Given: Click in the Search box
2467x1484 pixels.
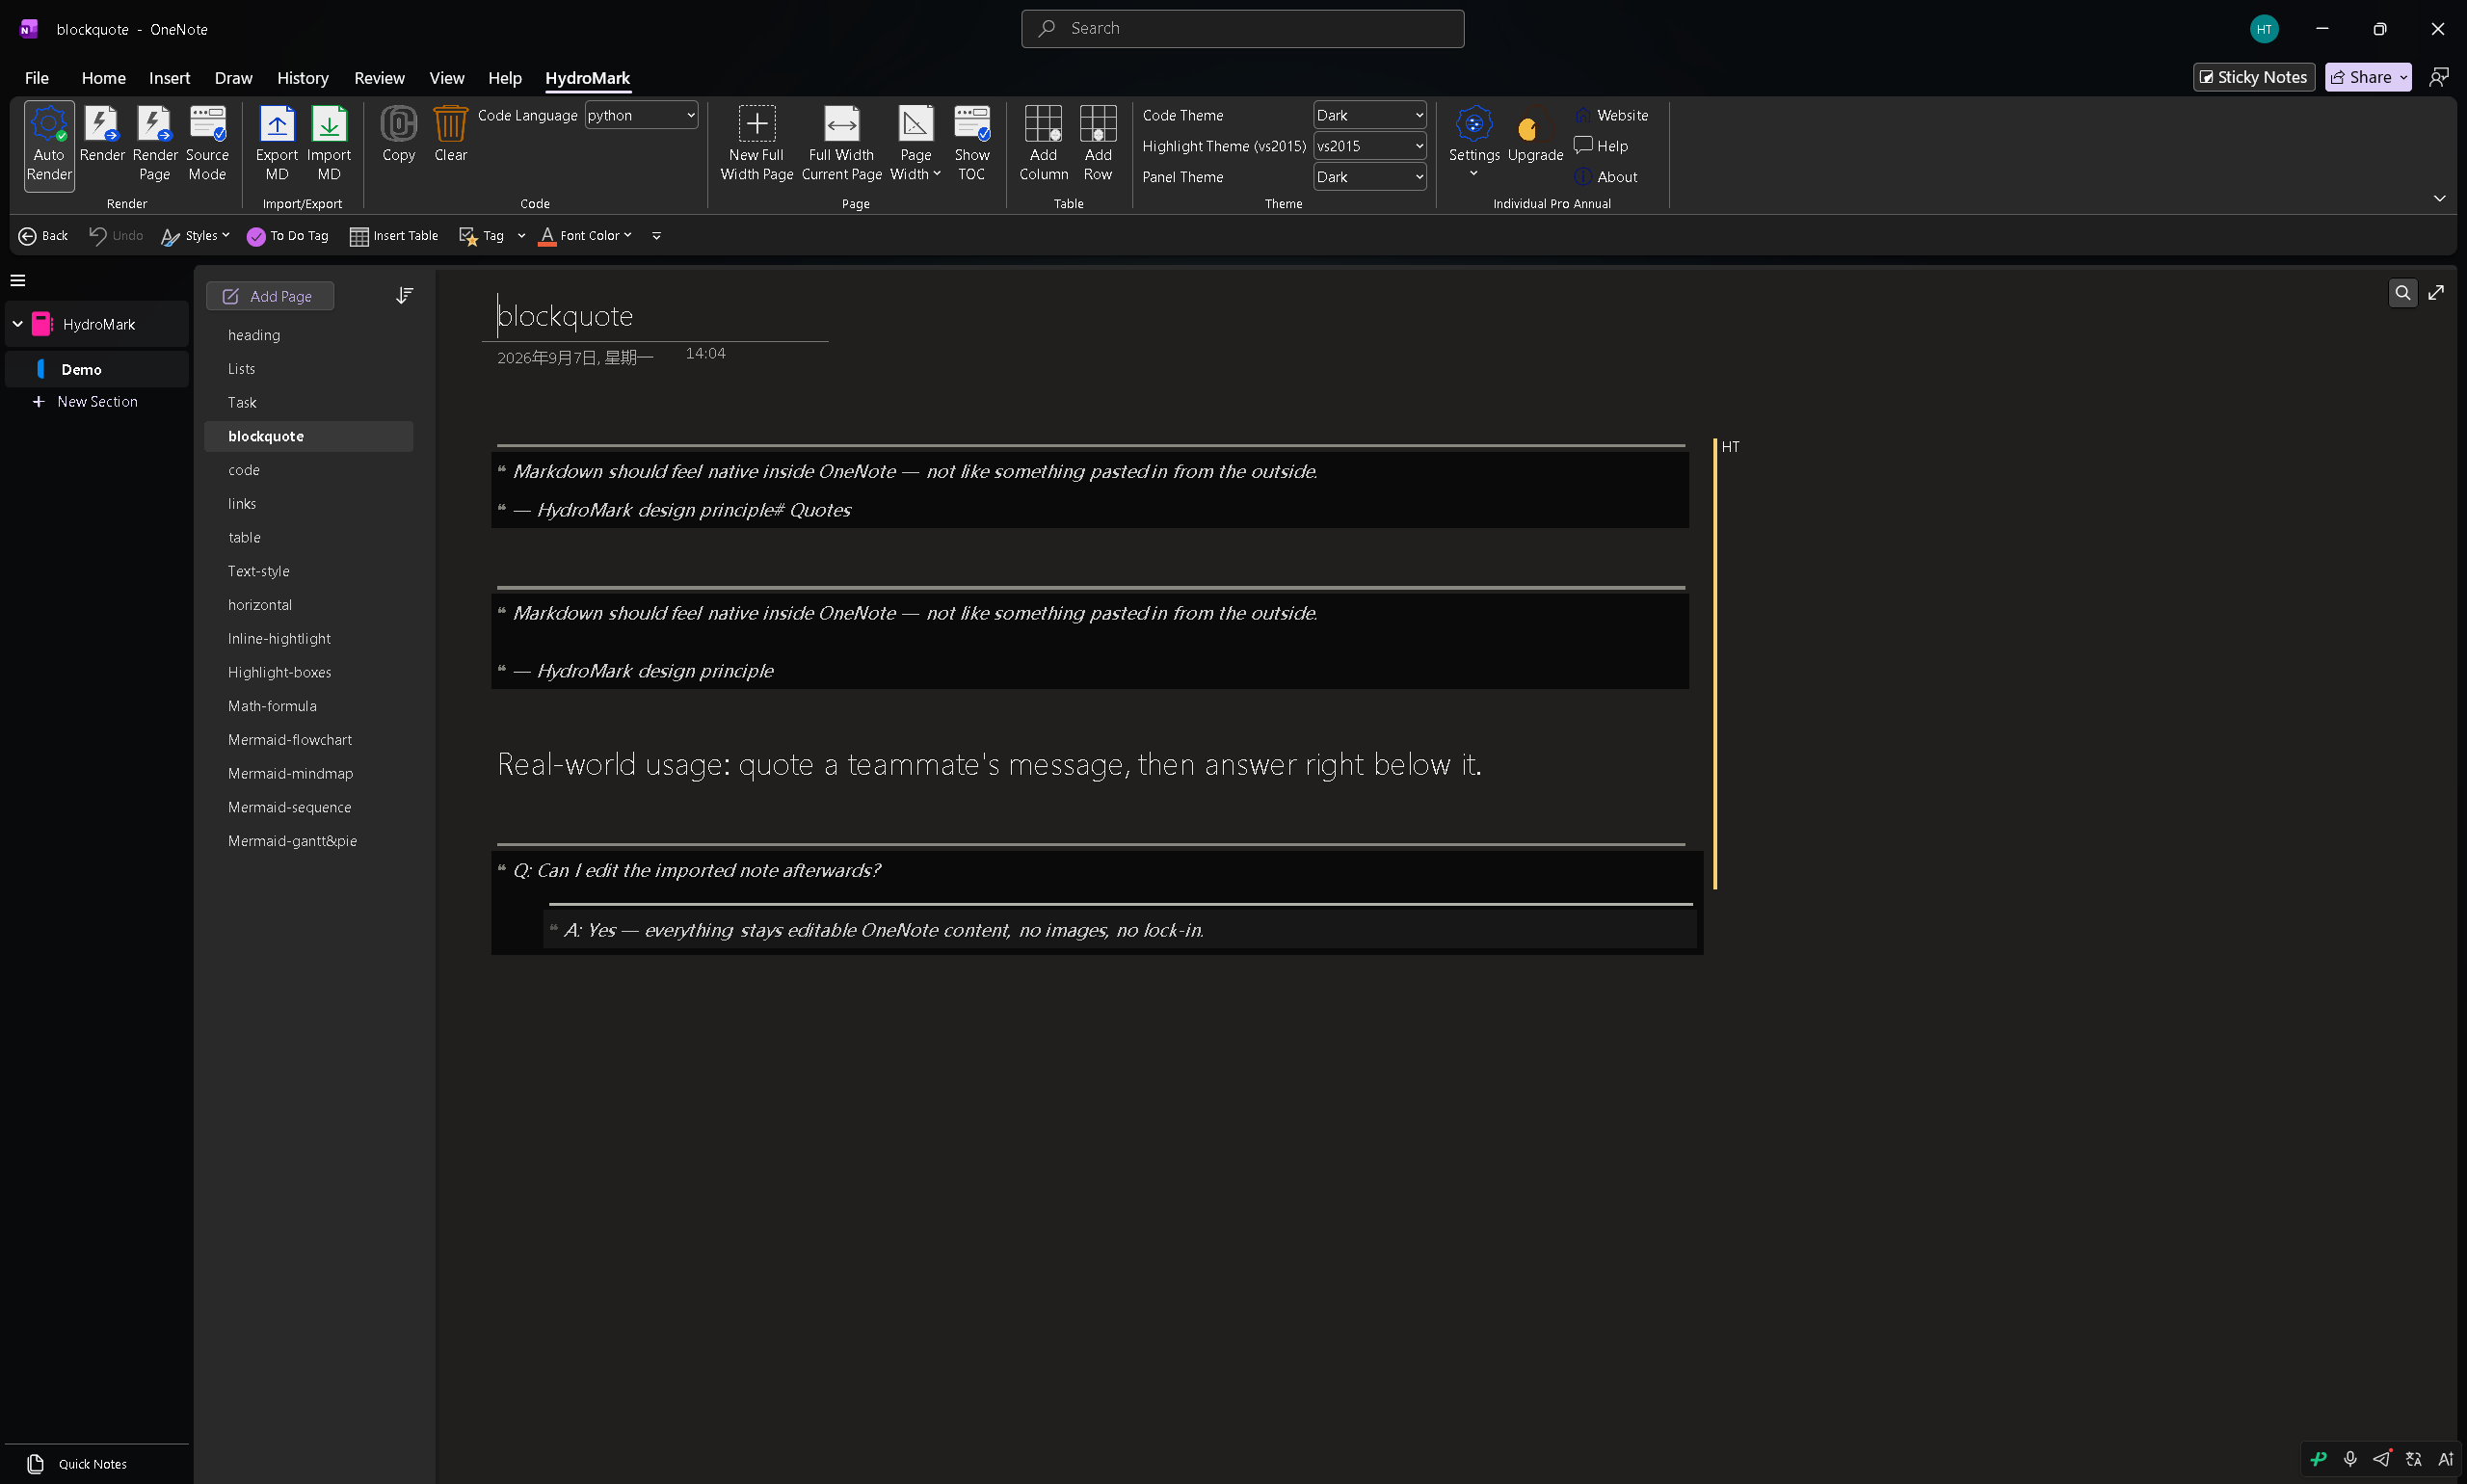Looking at the screenshot, I should (x=1242, y=29).
